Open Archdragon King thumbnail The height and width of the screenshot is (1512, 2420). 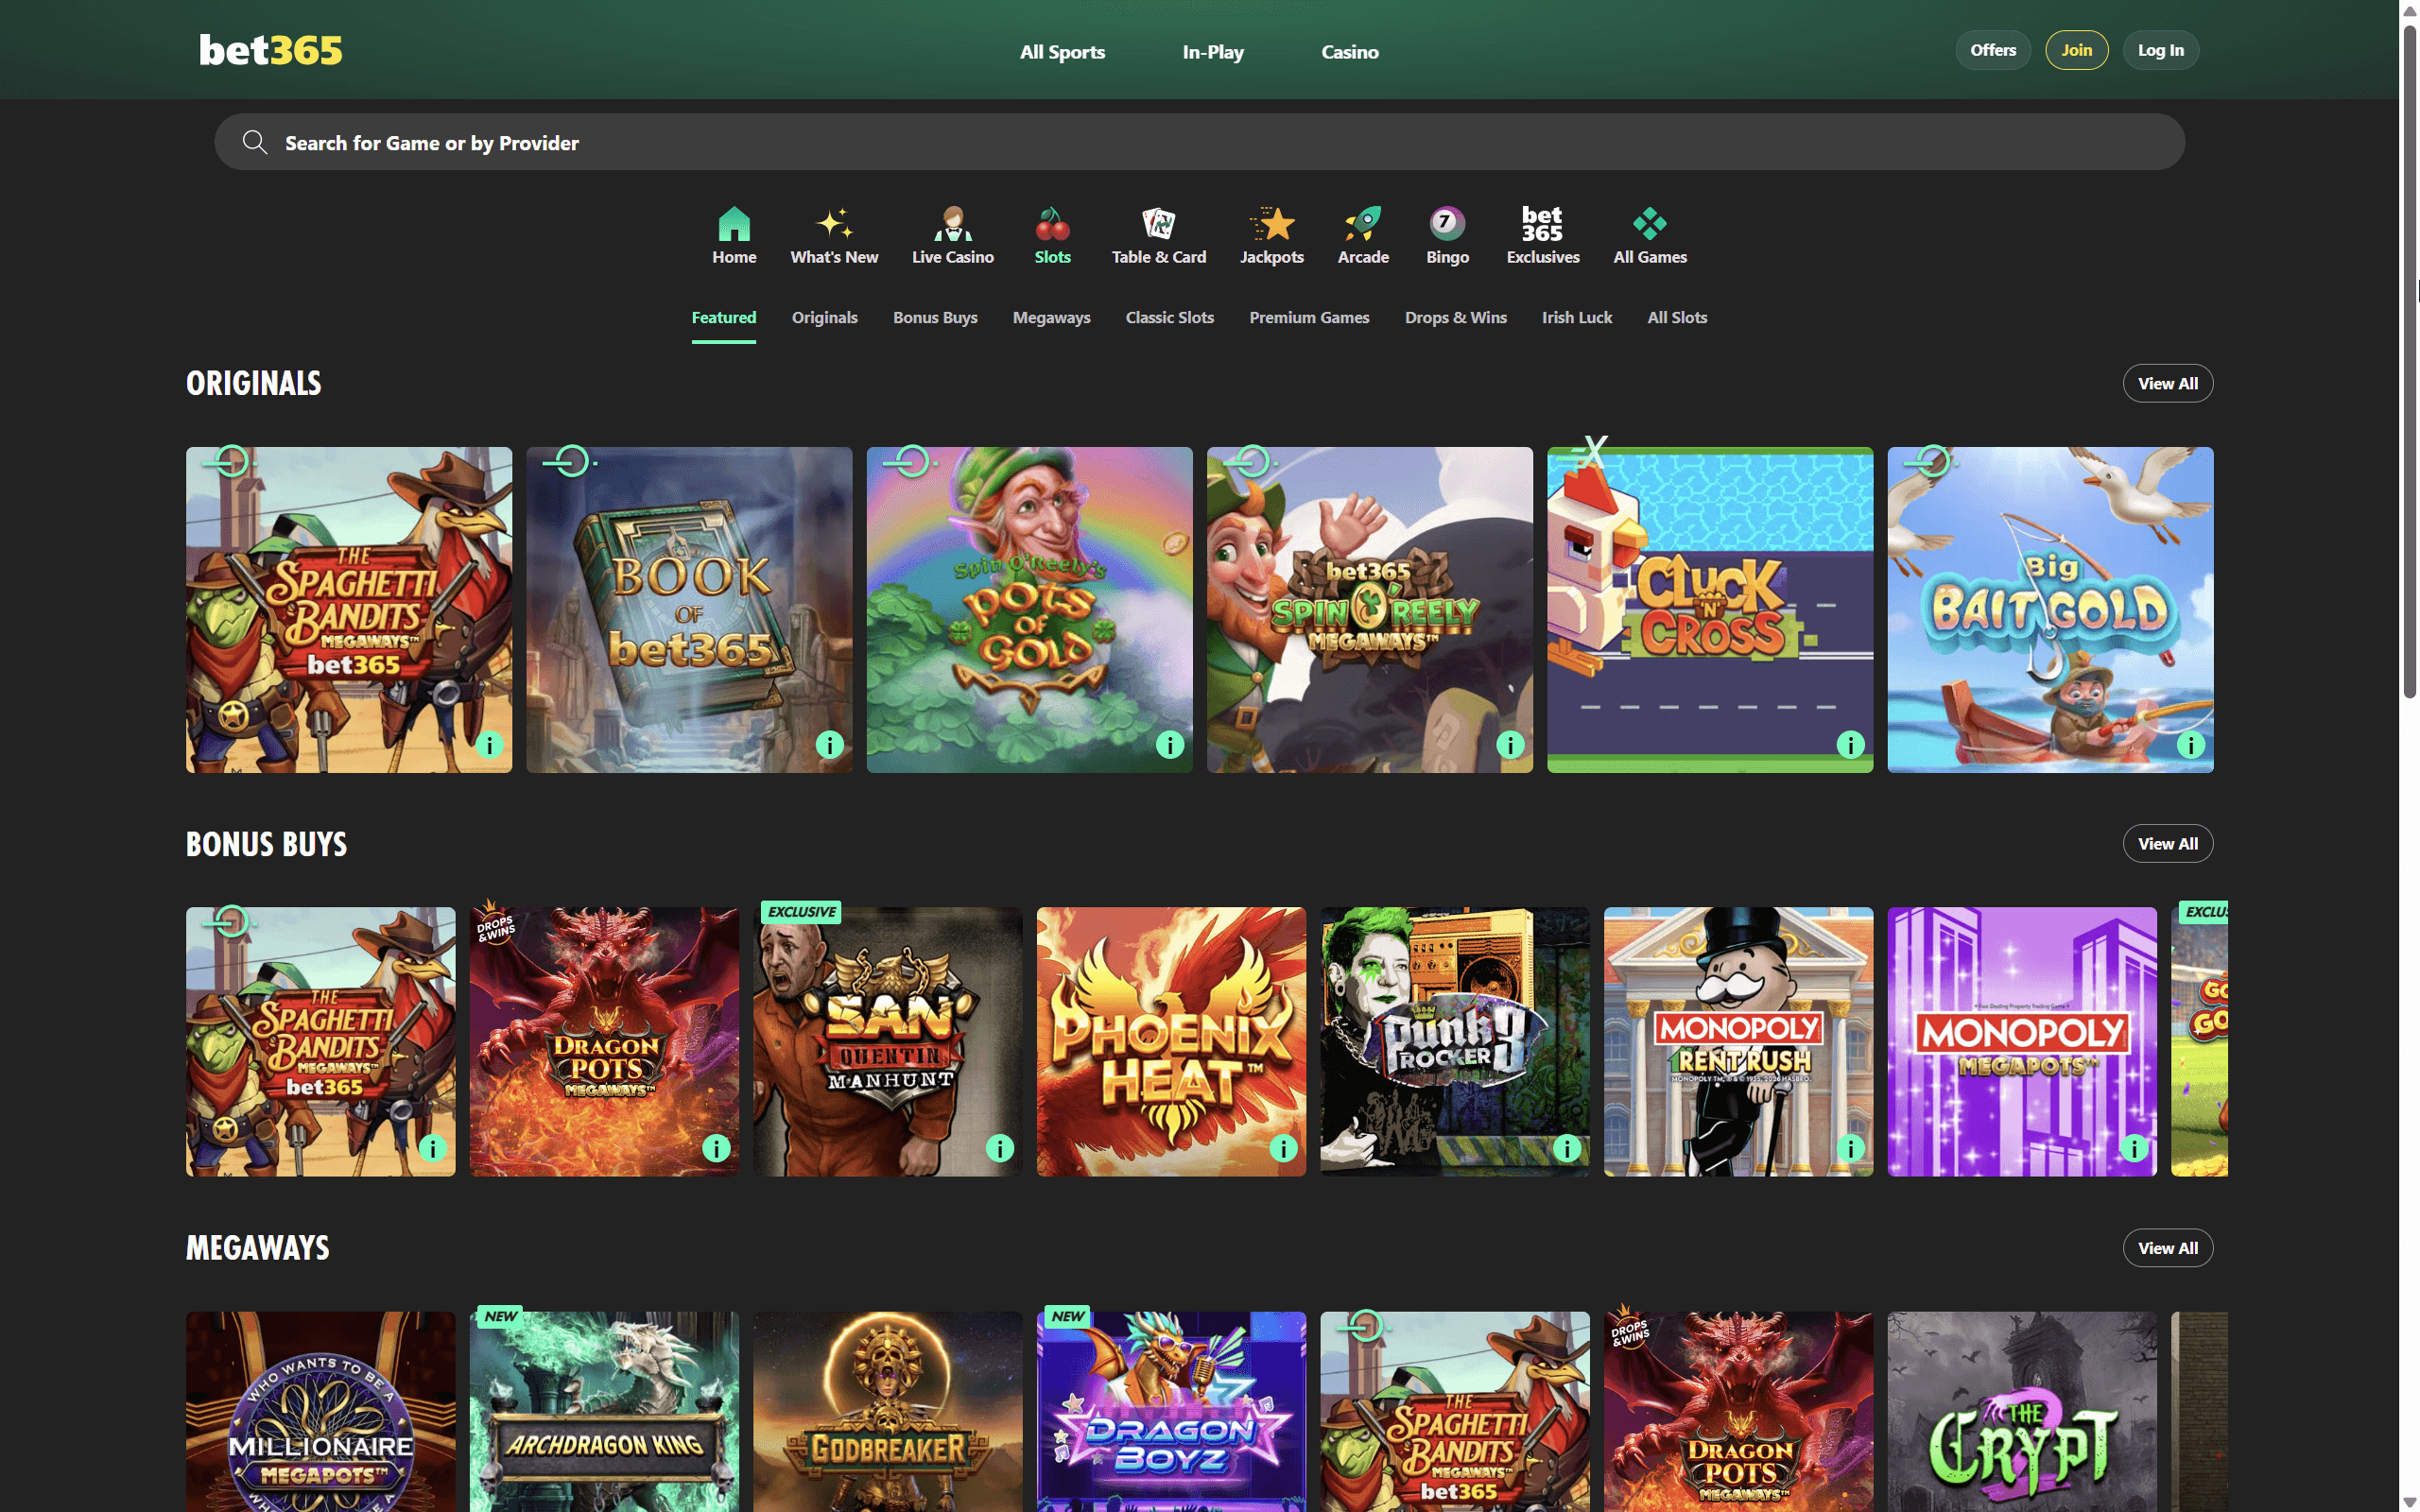tap(604, 1412)
